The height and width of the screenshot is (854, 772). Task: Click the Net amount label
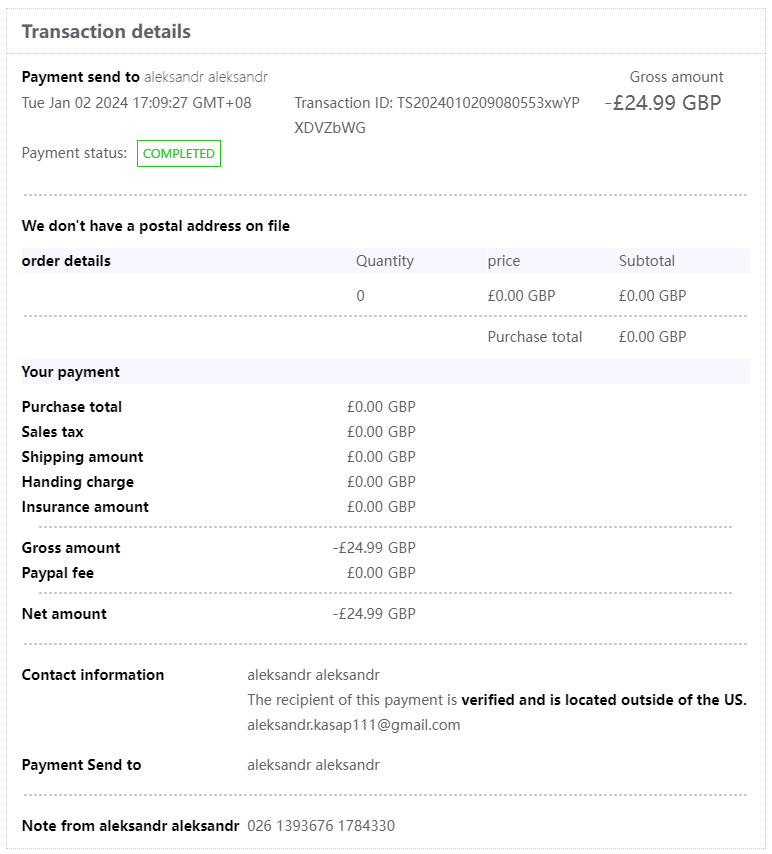64,614
